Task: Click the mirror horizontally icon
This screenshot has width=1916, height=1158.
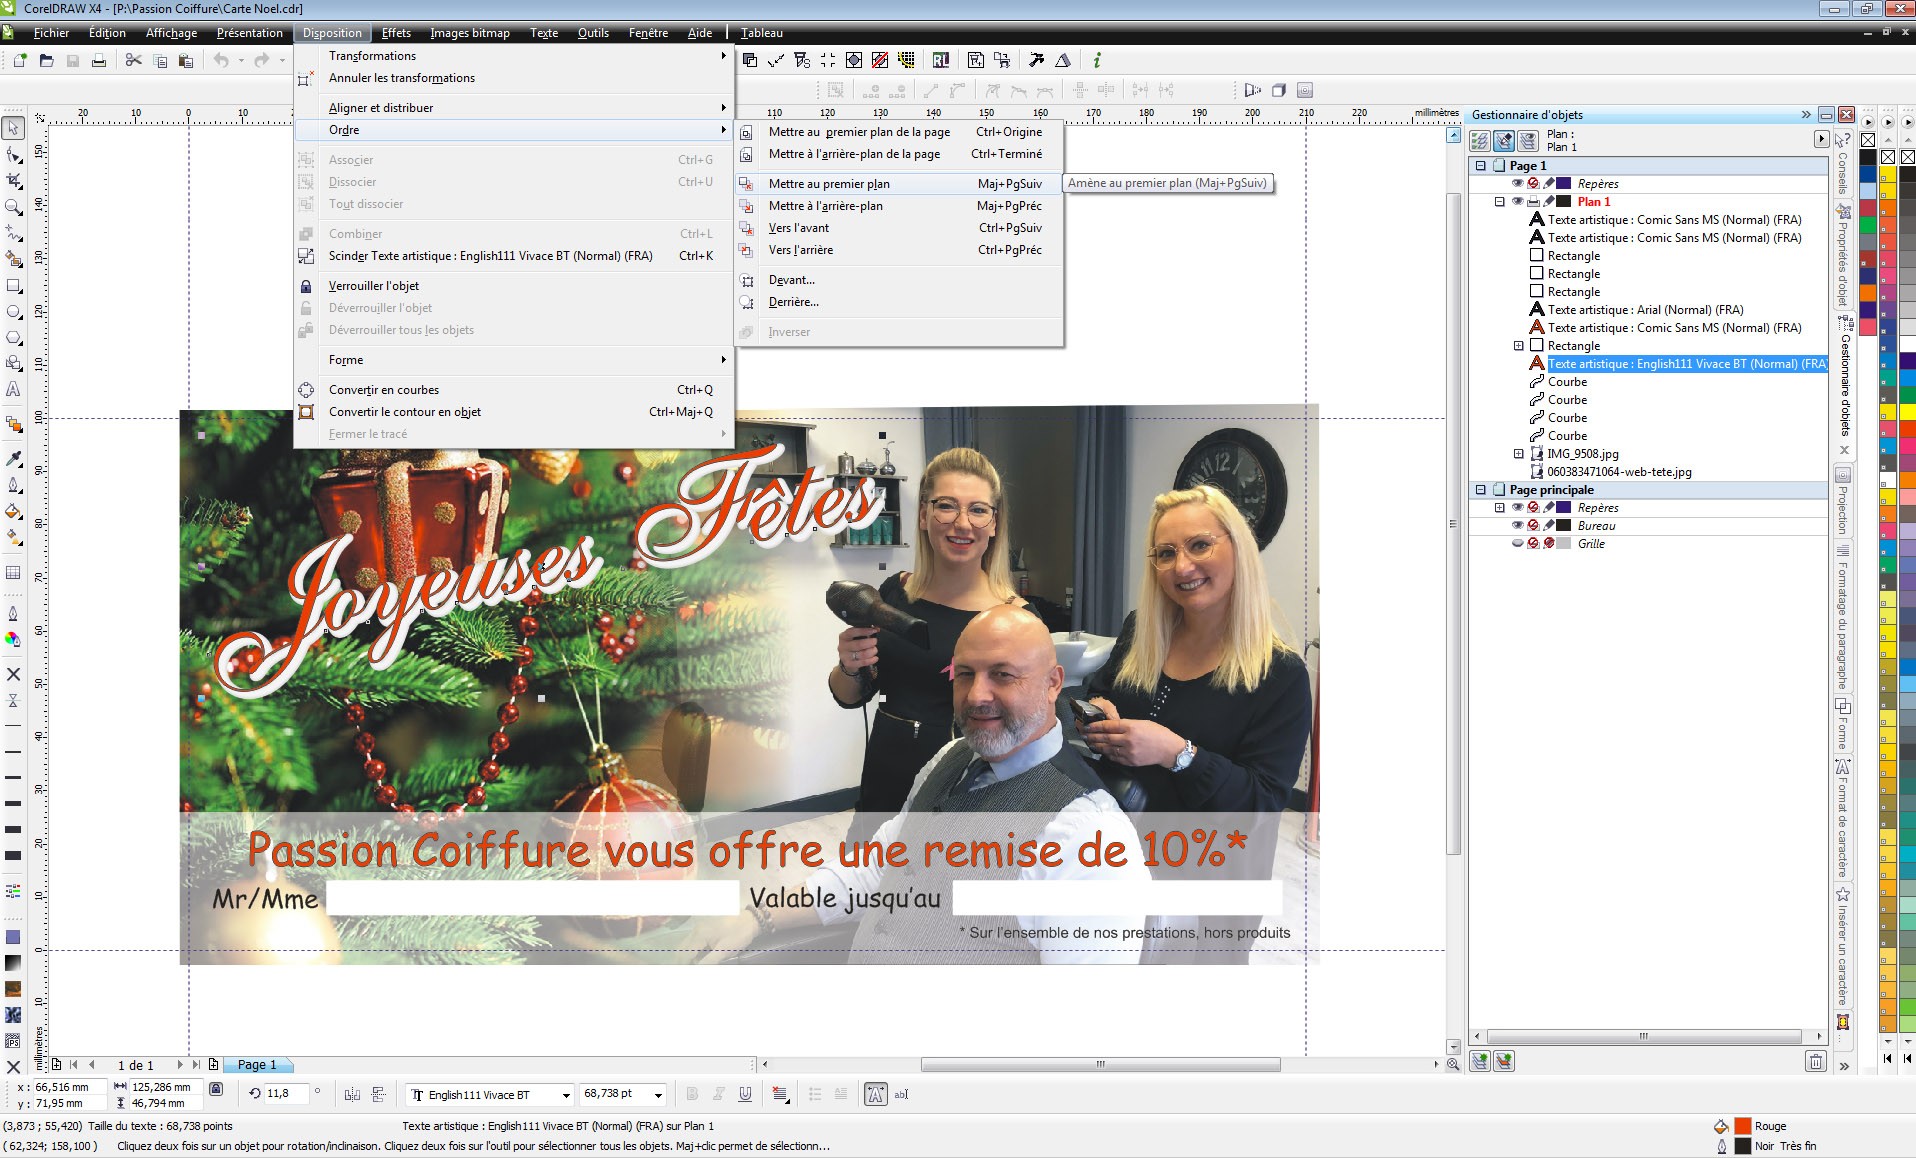Action: tap(352, 1094)
